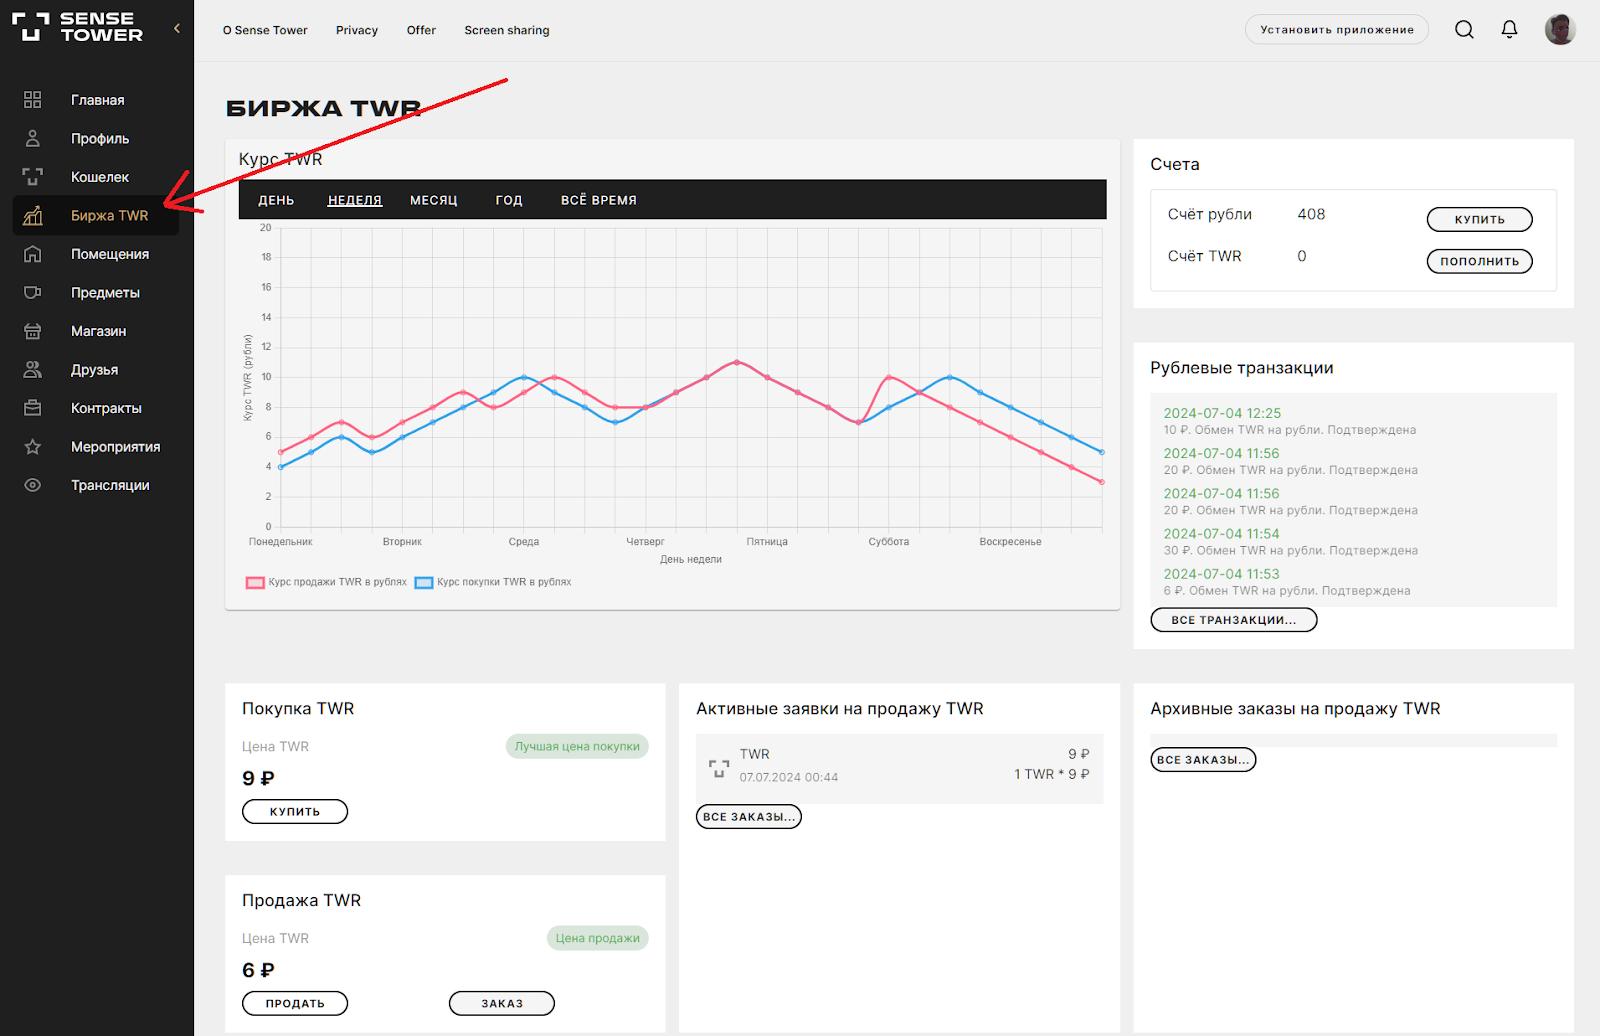
Task: Open notifications bell icon
Action: (x=1509, y=29)
